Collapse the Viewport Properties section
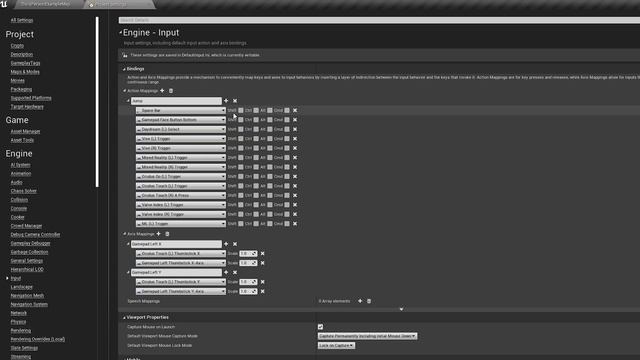 (x=124, y=317)
